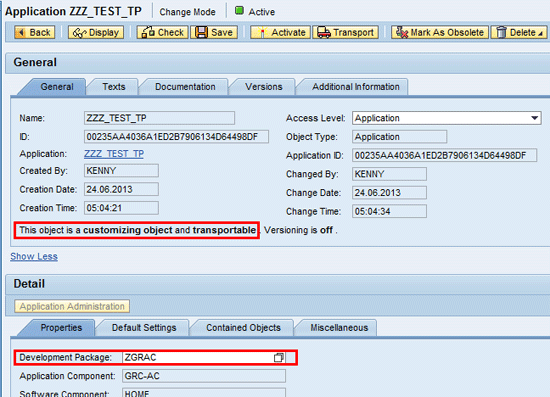Click the General section header
Screen dimensions: 550x397
(35, 62)
